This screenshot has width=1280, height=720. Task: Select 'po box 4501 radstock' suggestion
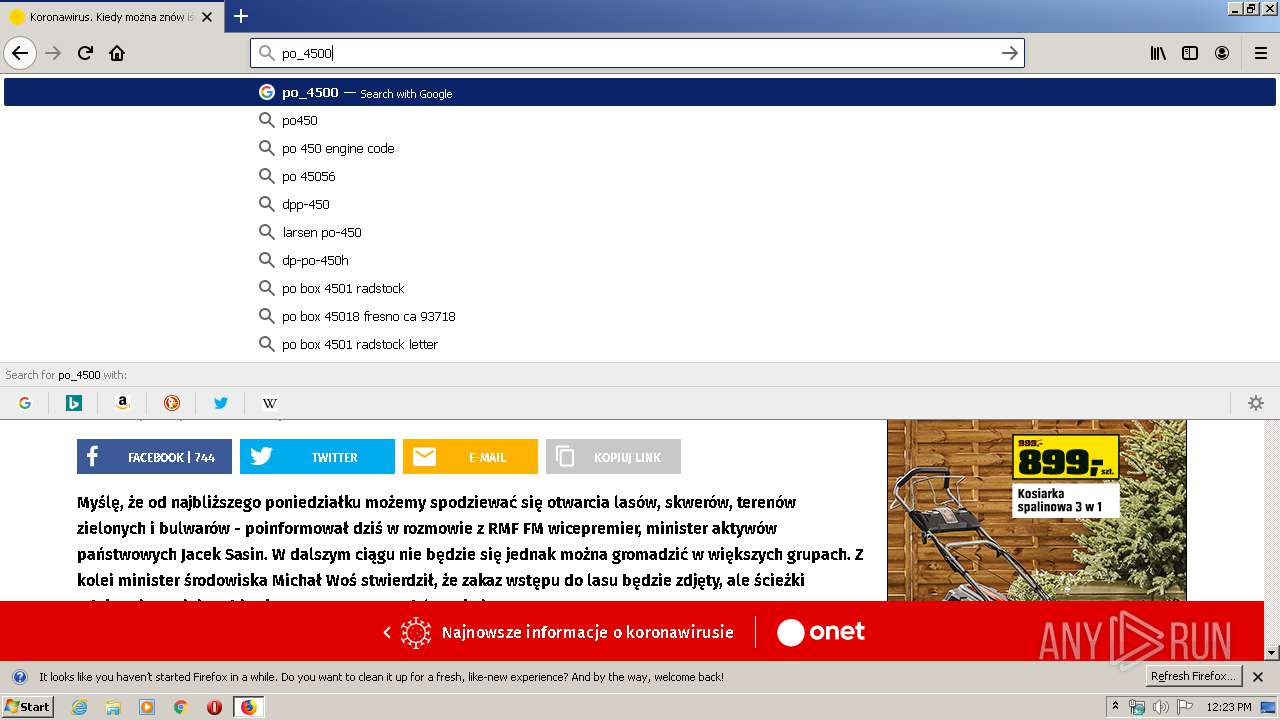point(640,288)
